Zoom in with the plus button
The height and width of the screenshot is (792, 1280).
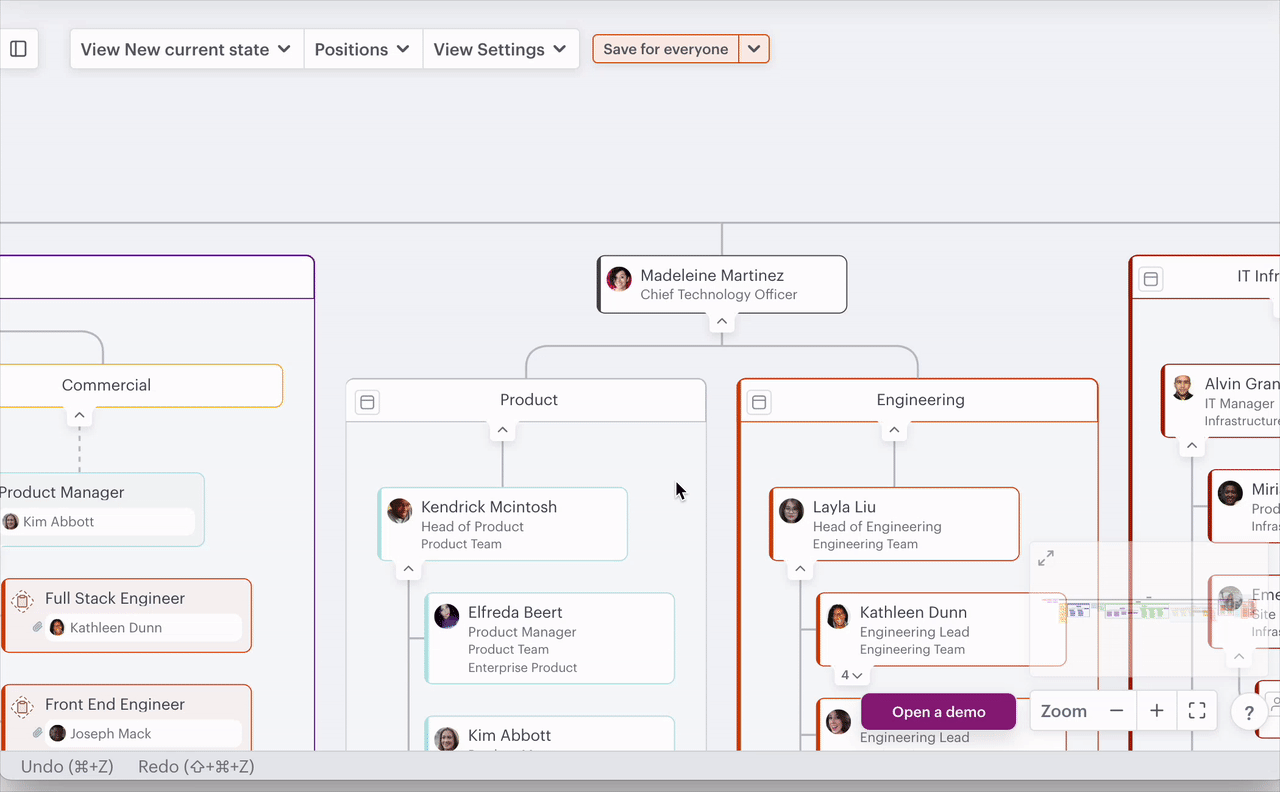(1157, 711)
